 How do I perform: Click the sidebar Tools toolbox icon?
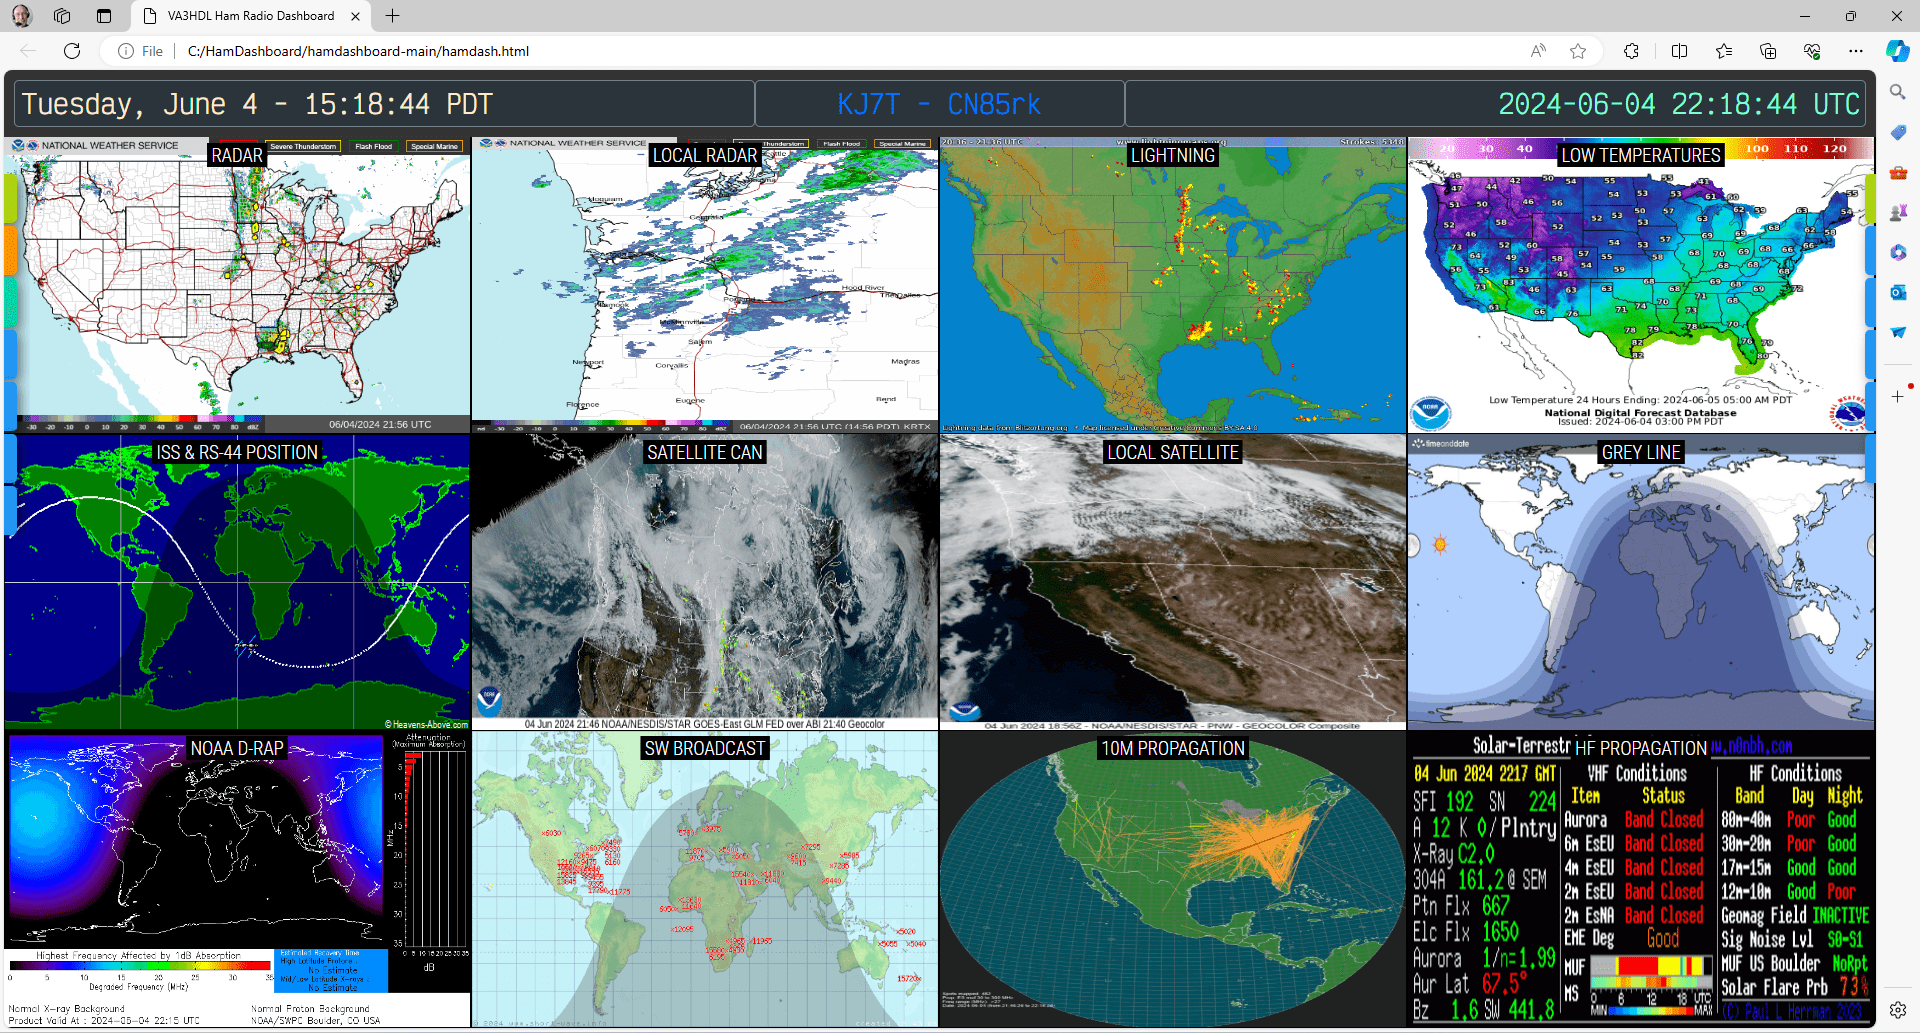(x=1897, y=172)
